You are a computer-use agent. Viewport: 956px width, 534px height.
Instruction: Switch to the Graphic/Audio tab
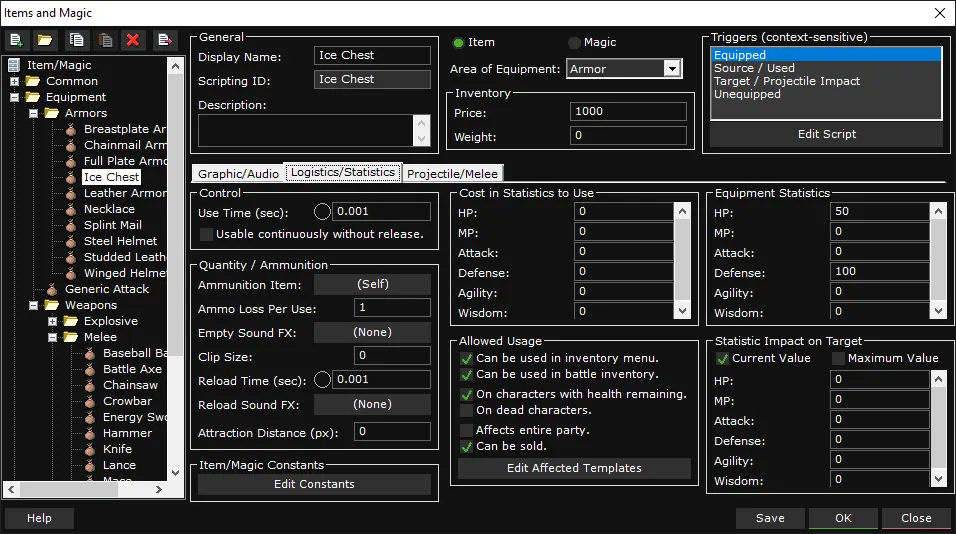(x=238, y=174)
